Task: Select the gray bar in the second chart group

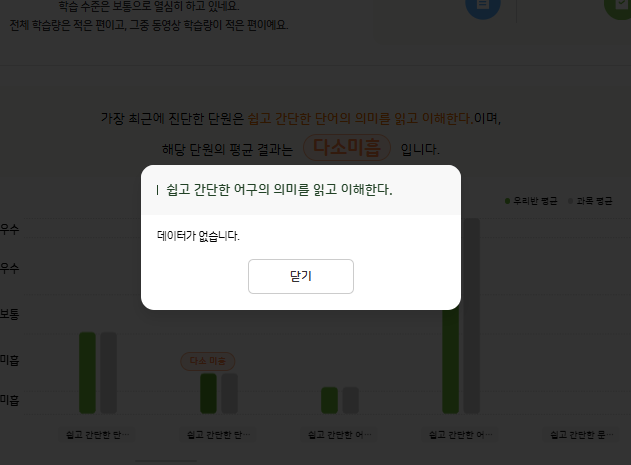Action: point(230,393)
